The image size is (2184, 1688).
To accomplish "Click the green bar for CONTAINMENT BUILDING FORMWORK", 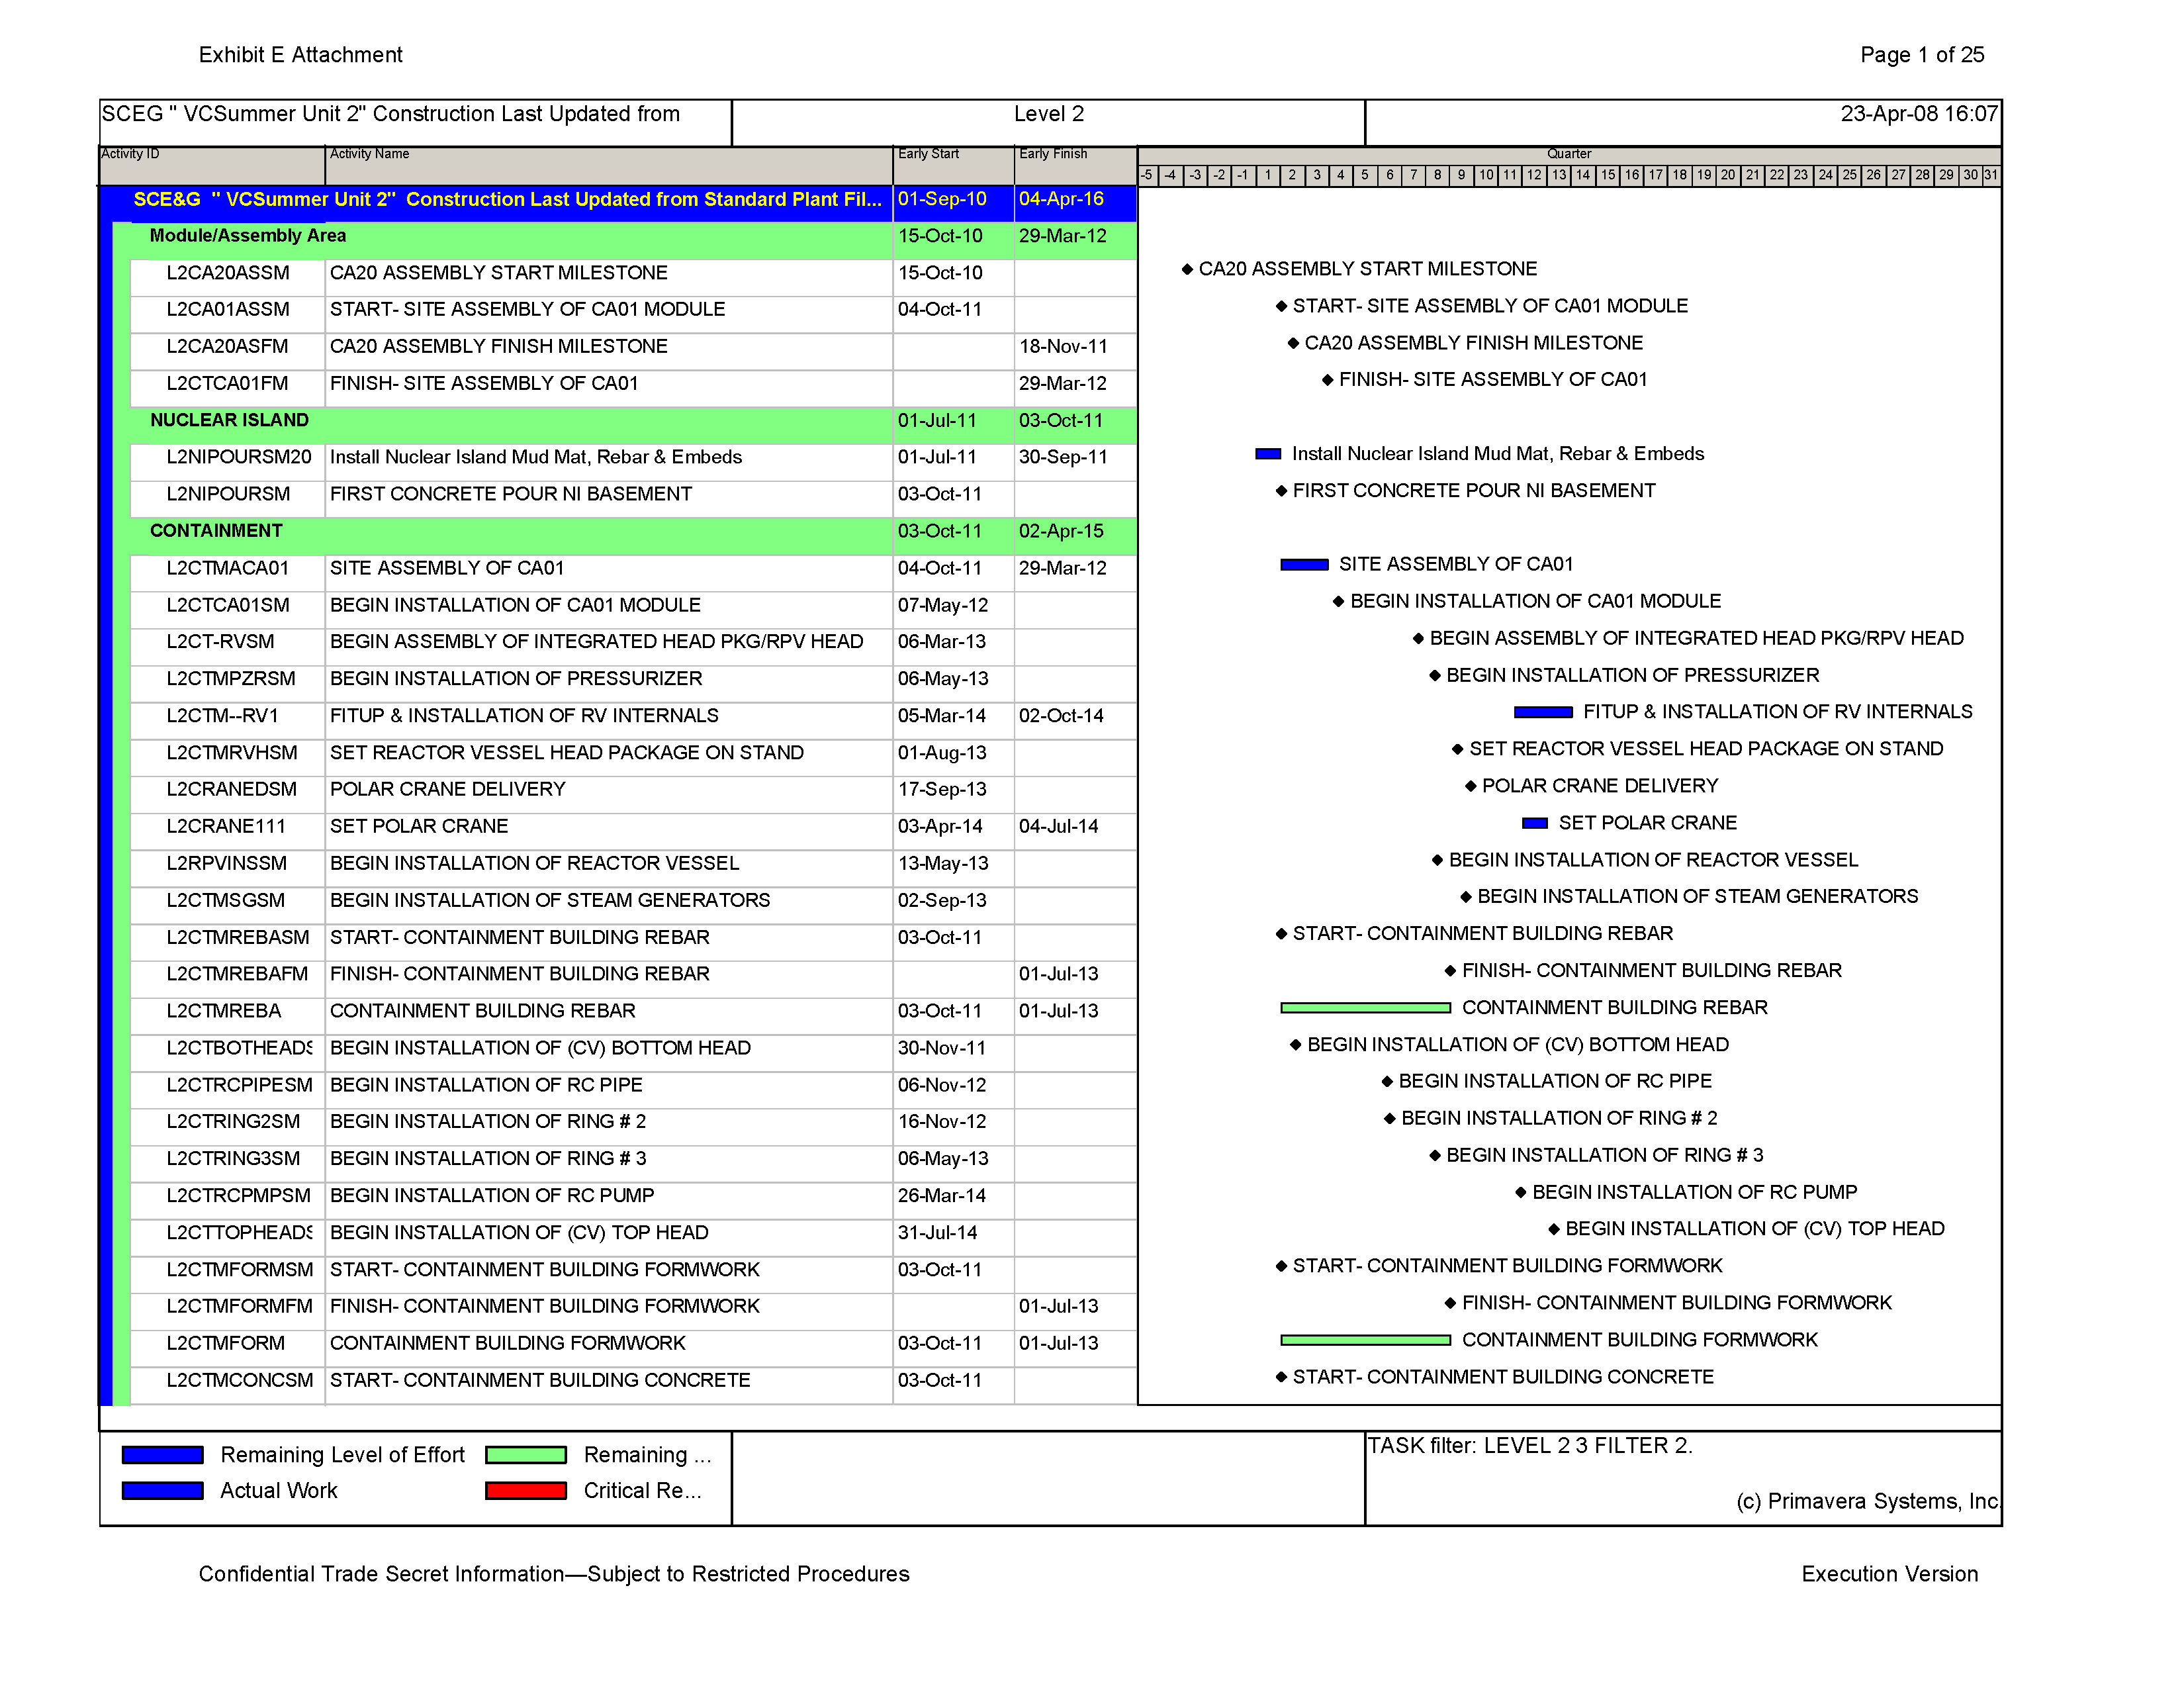I will (1365, 1340).
